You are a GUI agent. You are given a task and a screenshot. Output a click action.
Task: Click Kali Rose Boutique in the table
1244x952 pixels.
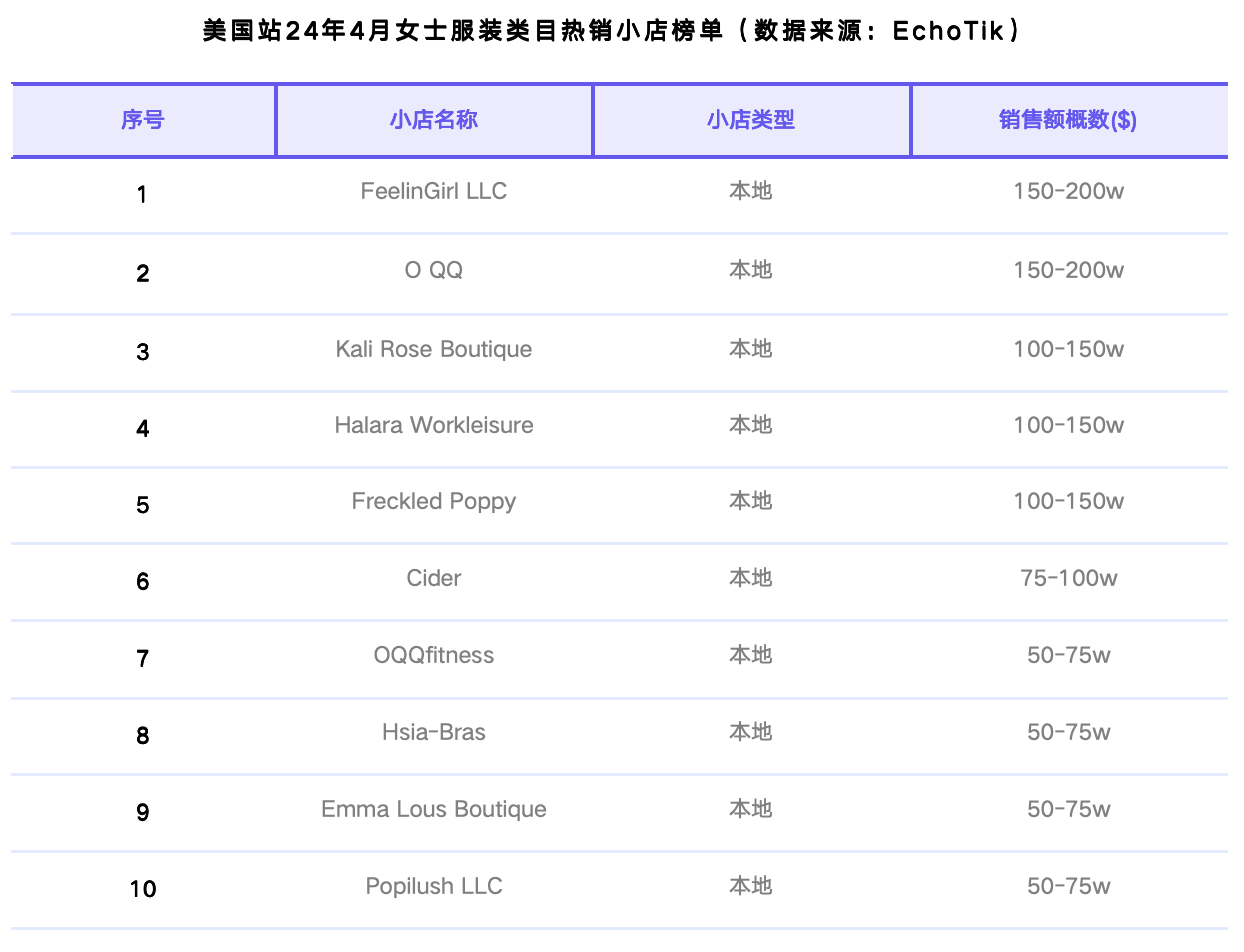(x=433, y=349)
